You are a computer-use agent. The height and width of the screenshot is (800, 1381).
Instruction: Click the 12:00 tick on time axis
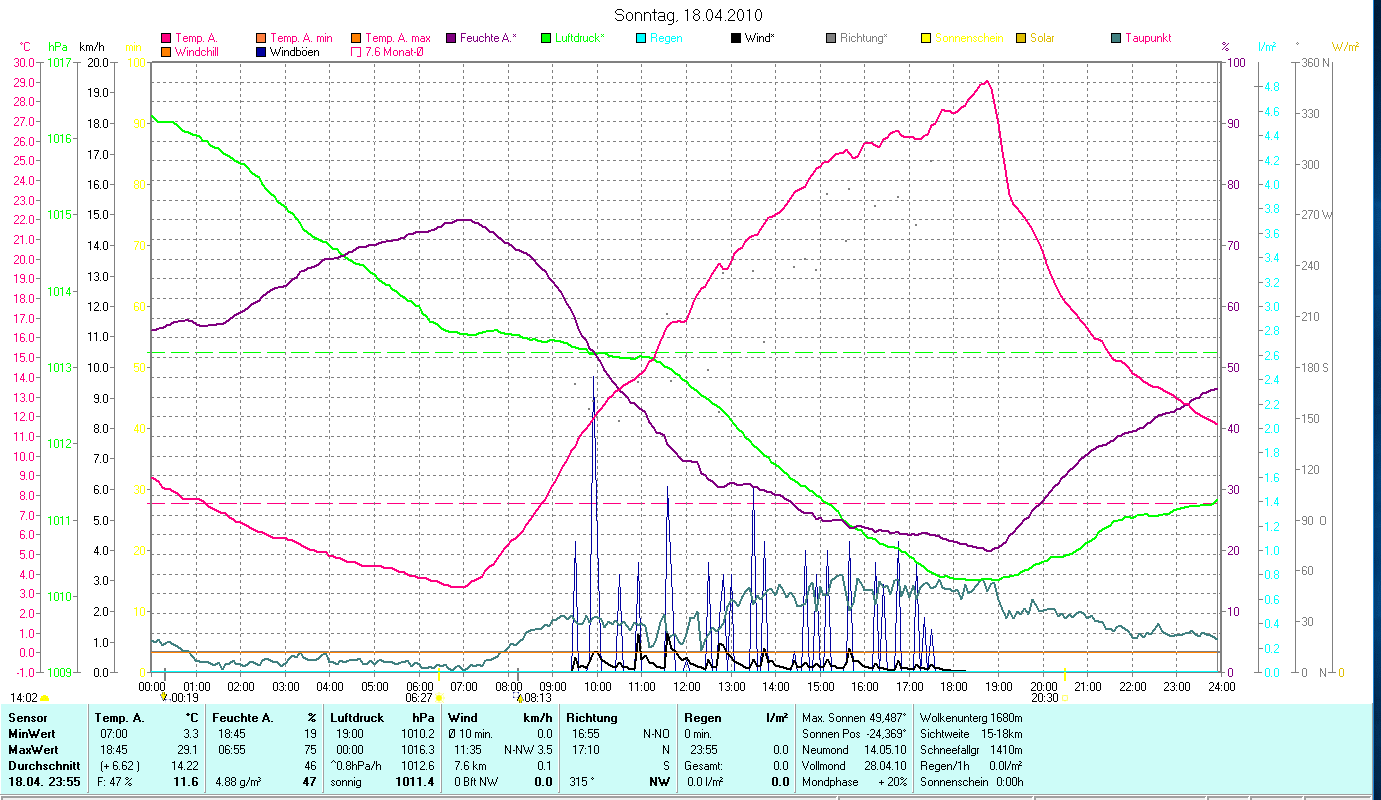point(687,687)
